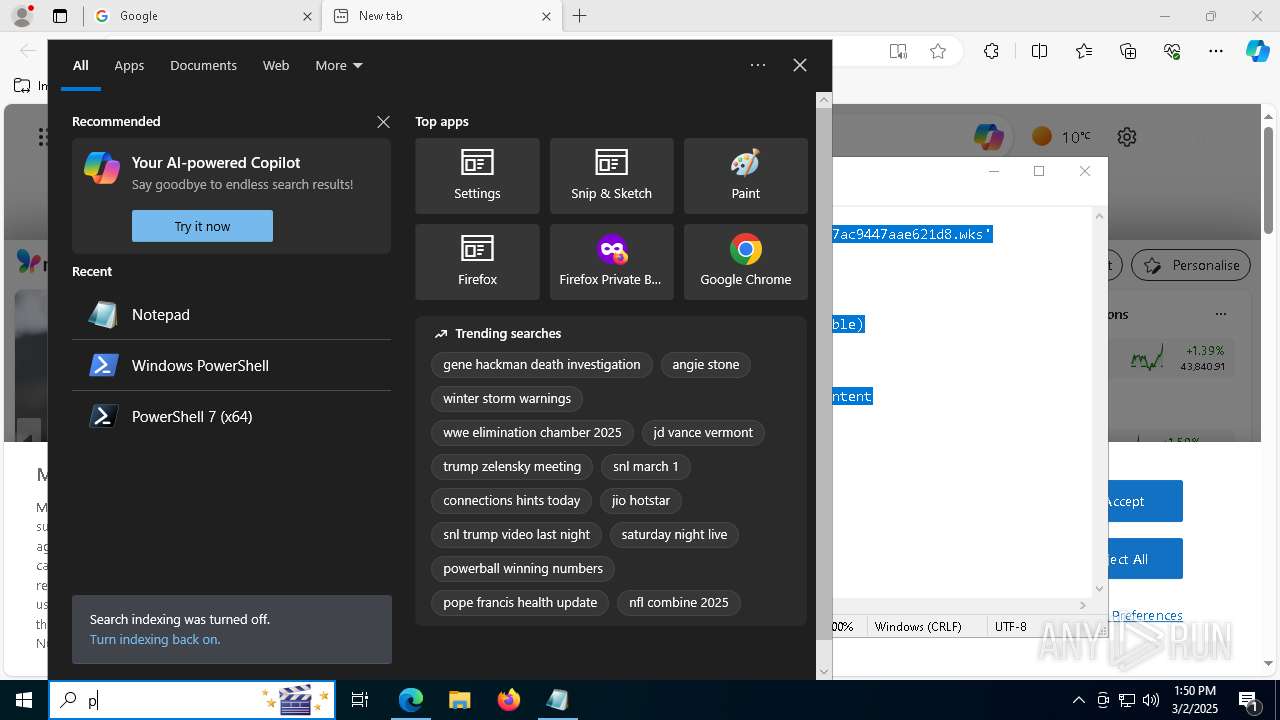Open Windows PowerShell recent item
1280x720 pixels.
click(231, 366)
